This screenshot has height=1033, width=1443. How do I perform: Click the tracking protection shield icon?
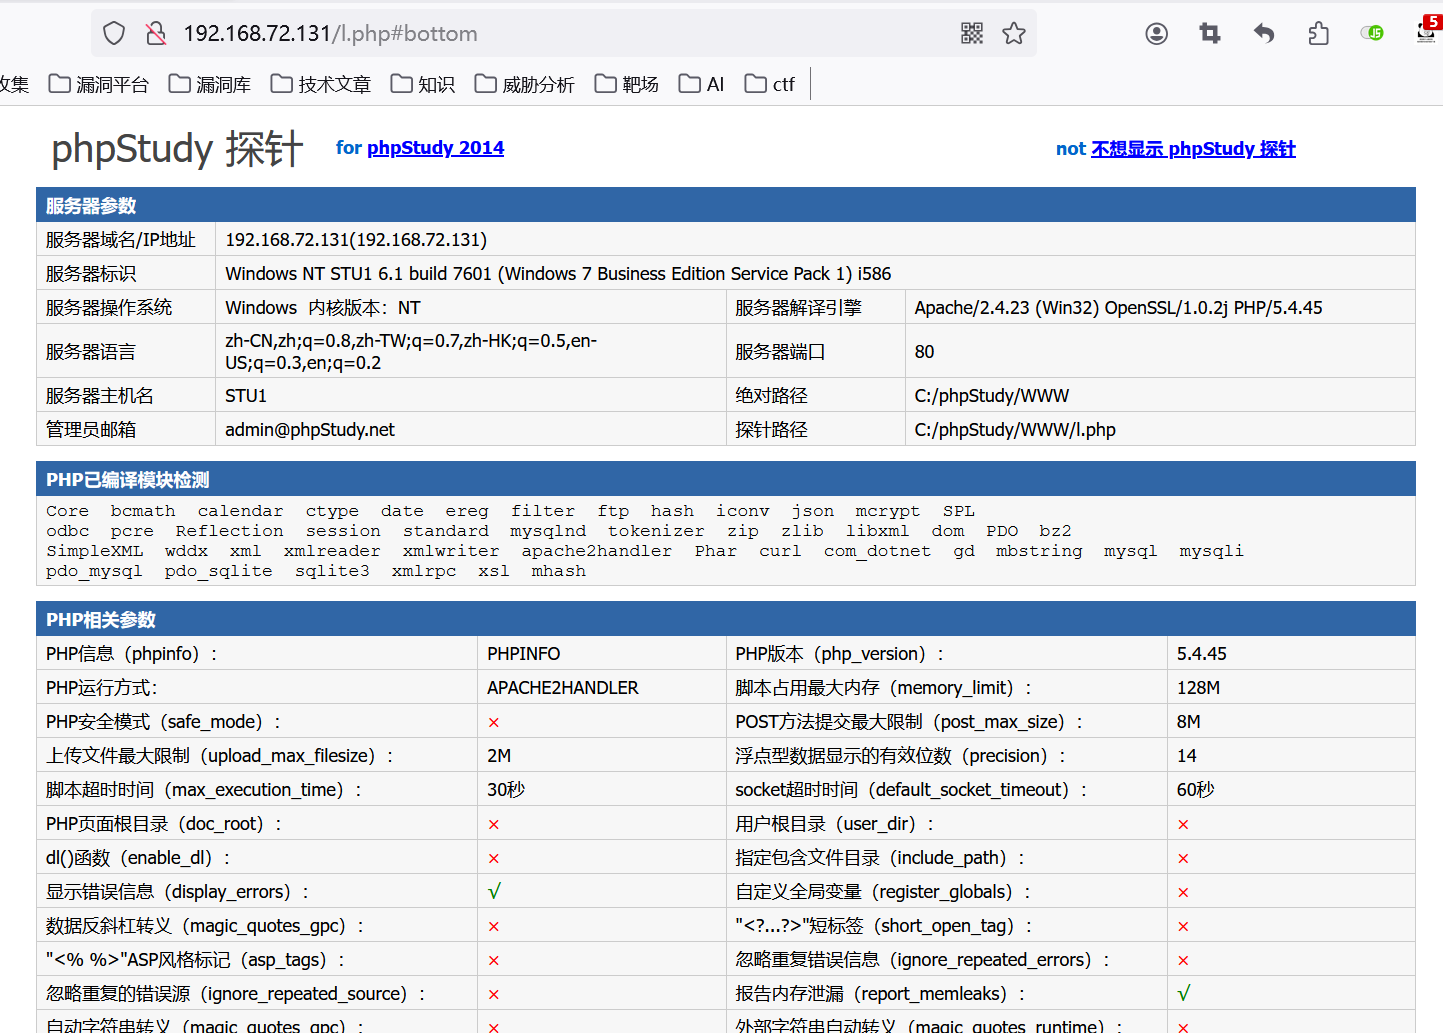point(114,33)
